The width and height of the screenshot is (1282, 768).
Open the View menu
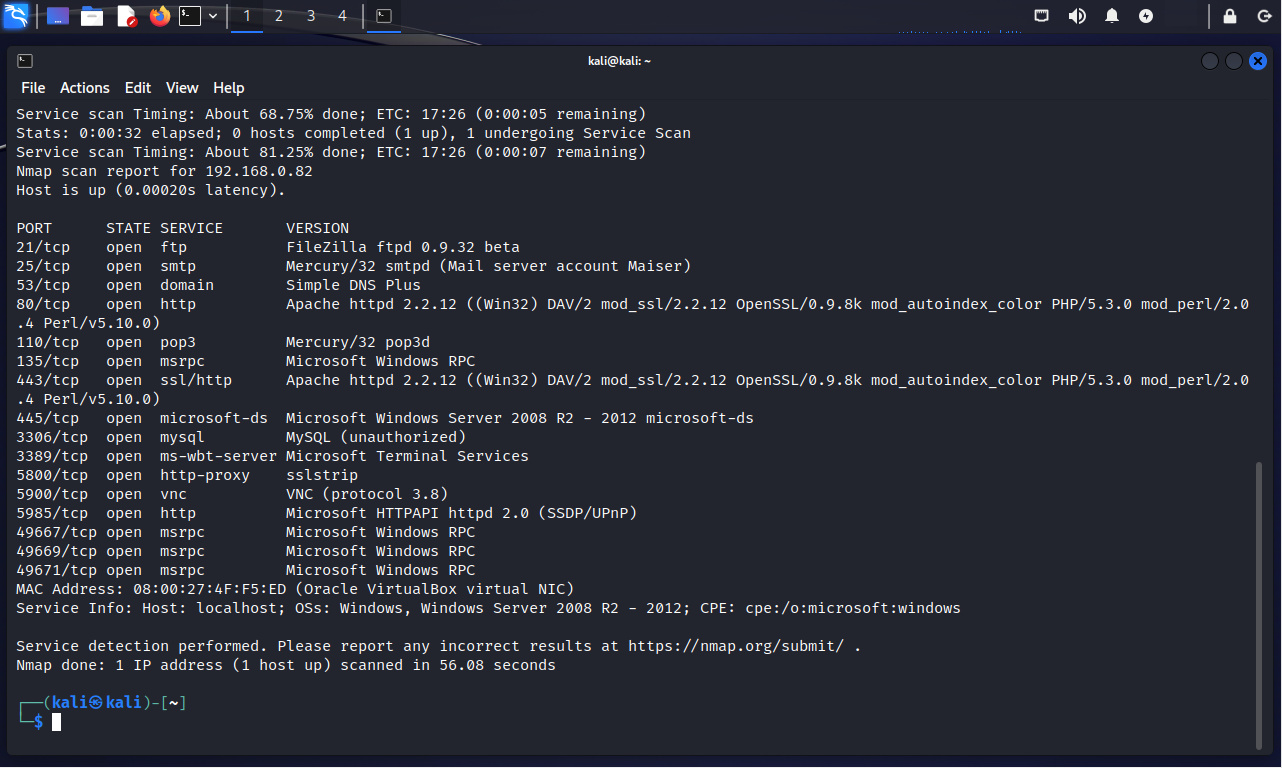click(182, 88)
